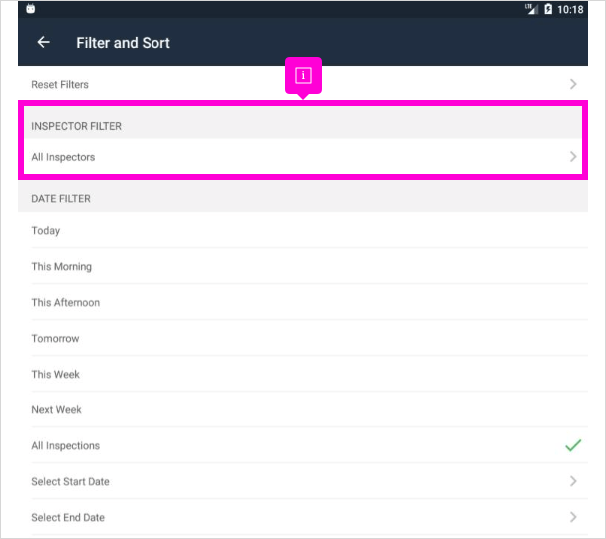
Task: Choose Next Week filter option
Action: (303, 409)
